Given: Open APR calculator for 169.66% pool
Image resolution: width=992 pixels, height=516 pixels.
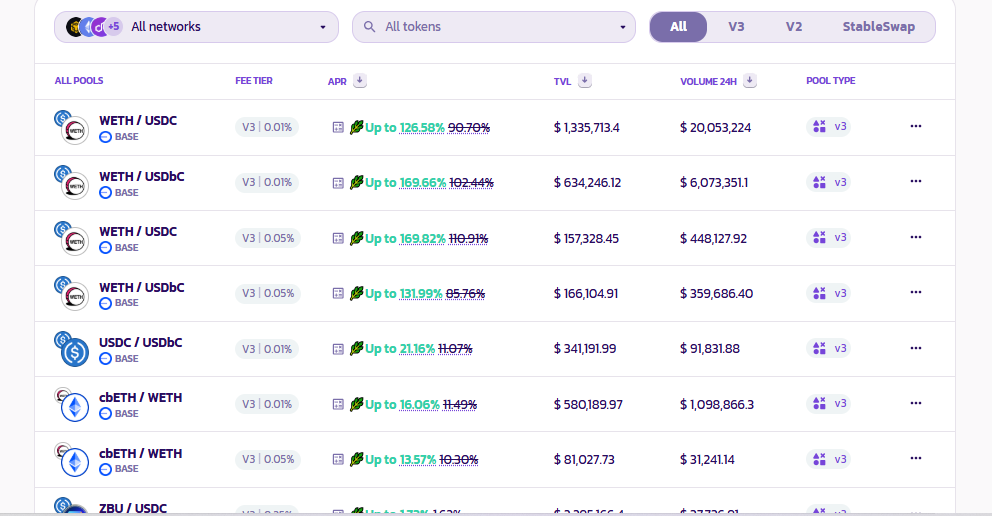Looking at the screenshot, I should coord(338,183).
